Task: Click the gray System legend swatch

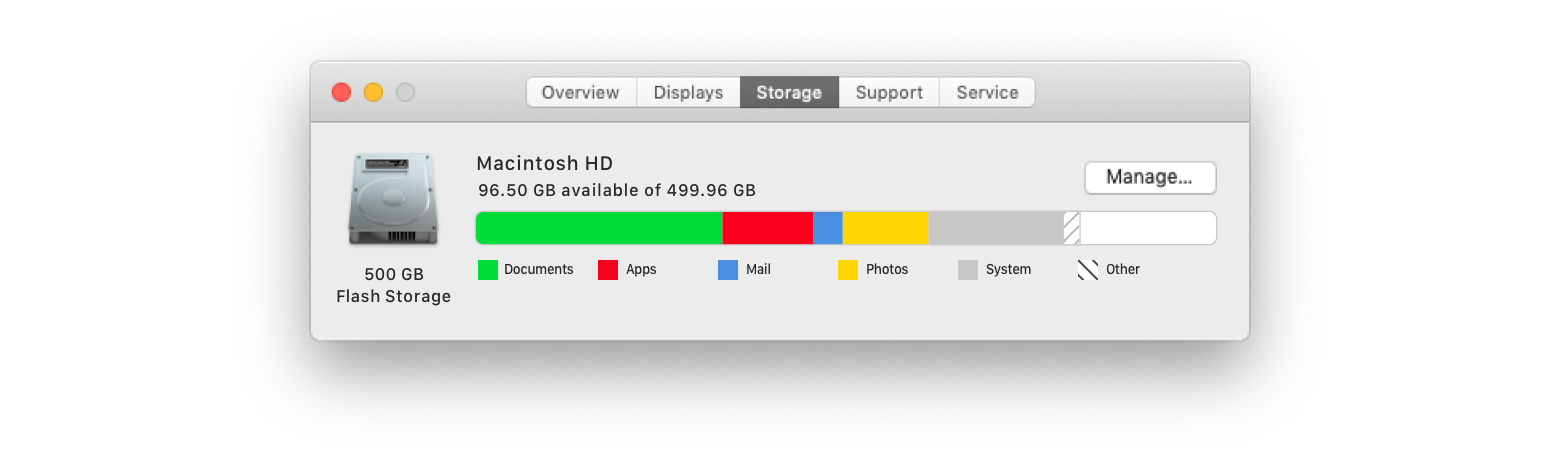Action: tap(968, 270)
